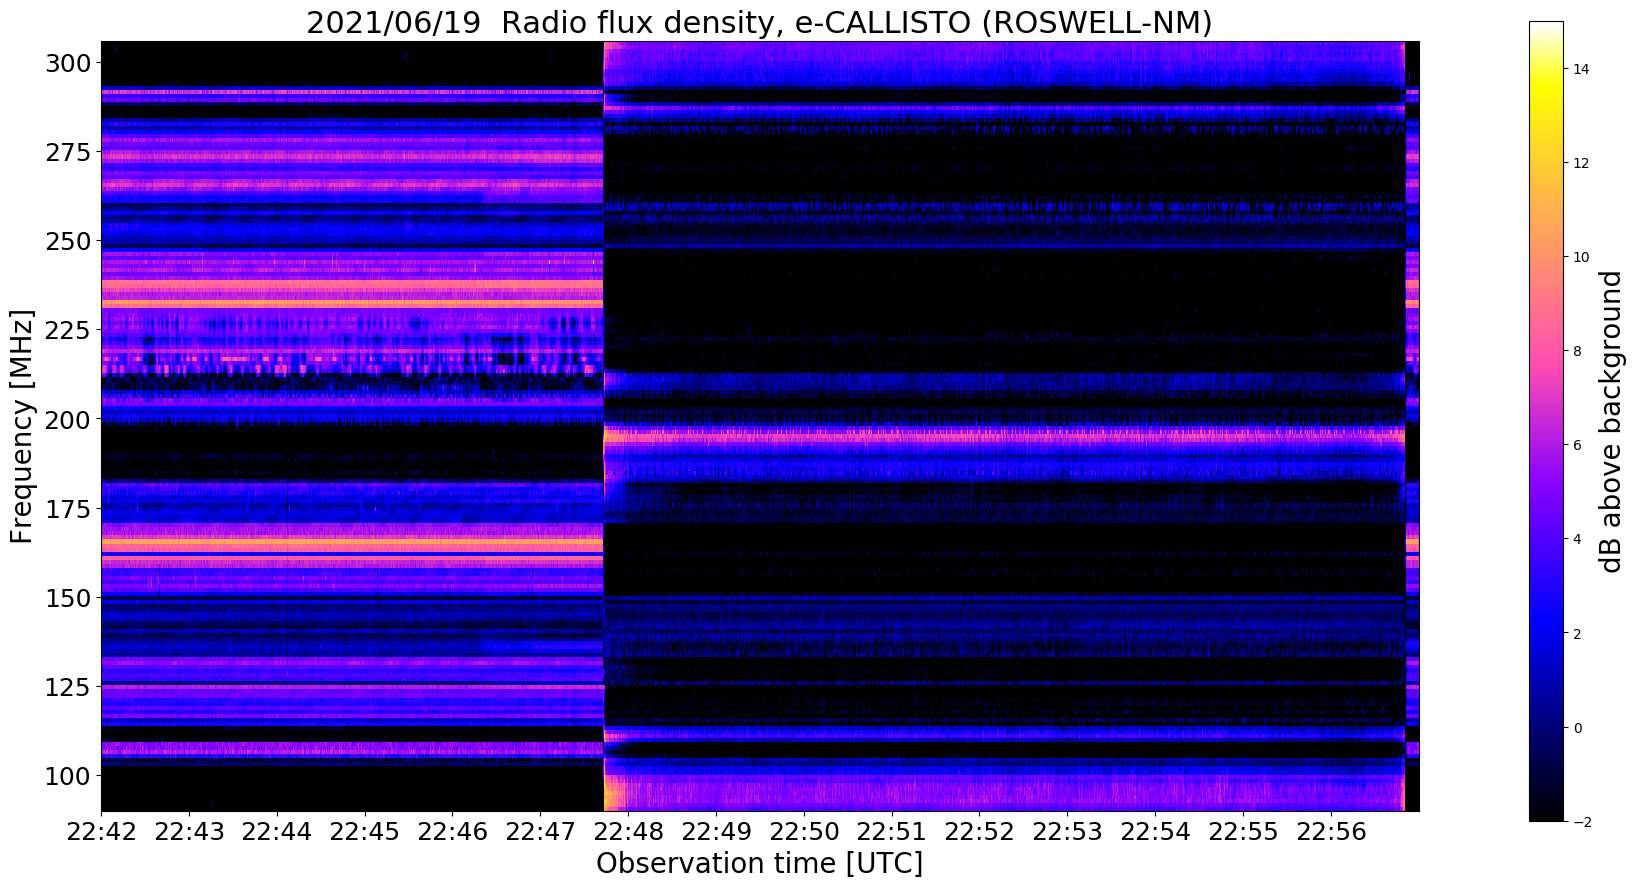Click the 175 frequency tick label
Image resolution: width=1636 pixels, height=888 pixels.
click(x=68, y=508)
